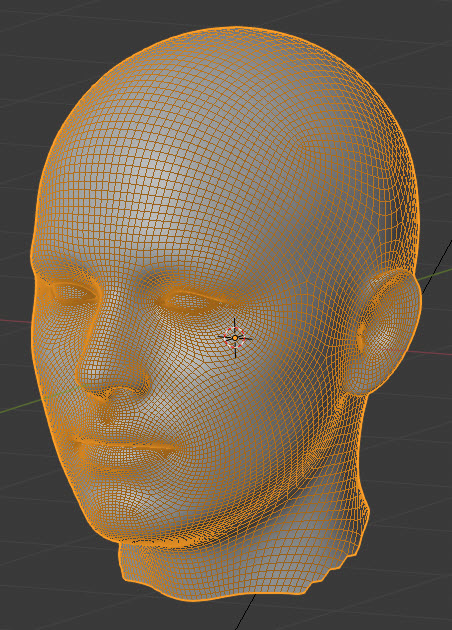Click the 3D cursor on the cheek
Viewport: 452px width, 630px height.
(235, 338)
